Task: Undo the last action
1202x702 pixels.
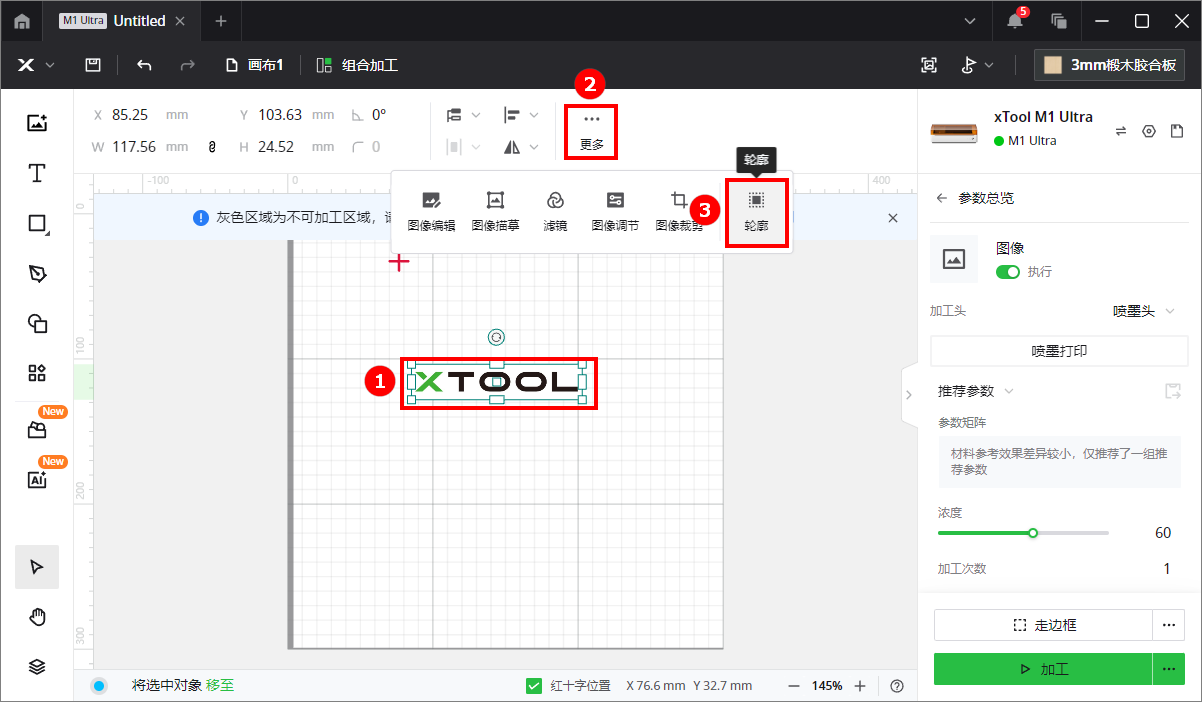Action: coord(144,65)
